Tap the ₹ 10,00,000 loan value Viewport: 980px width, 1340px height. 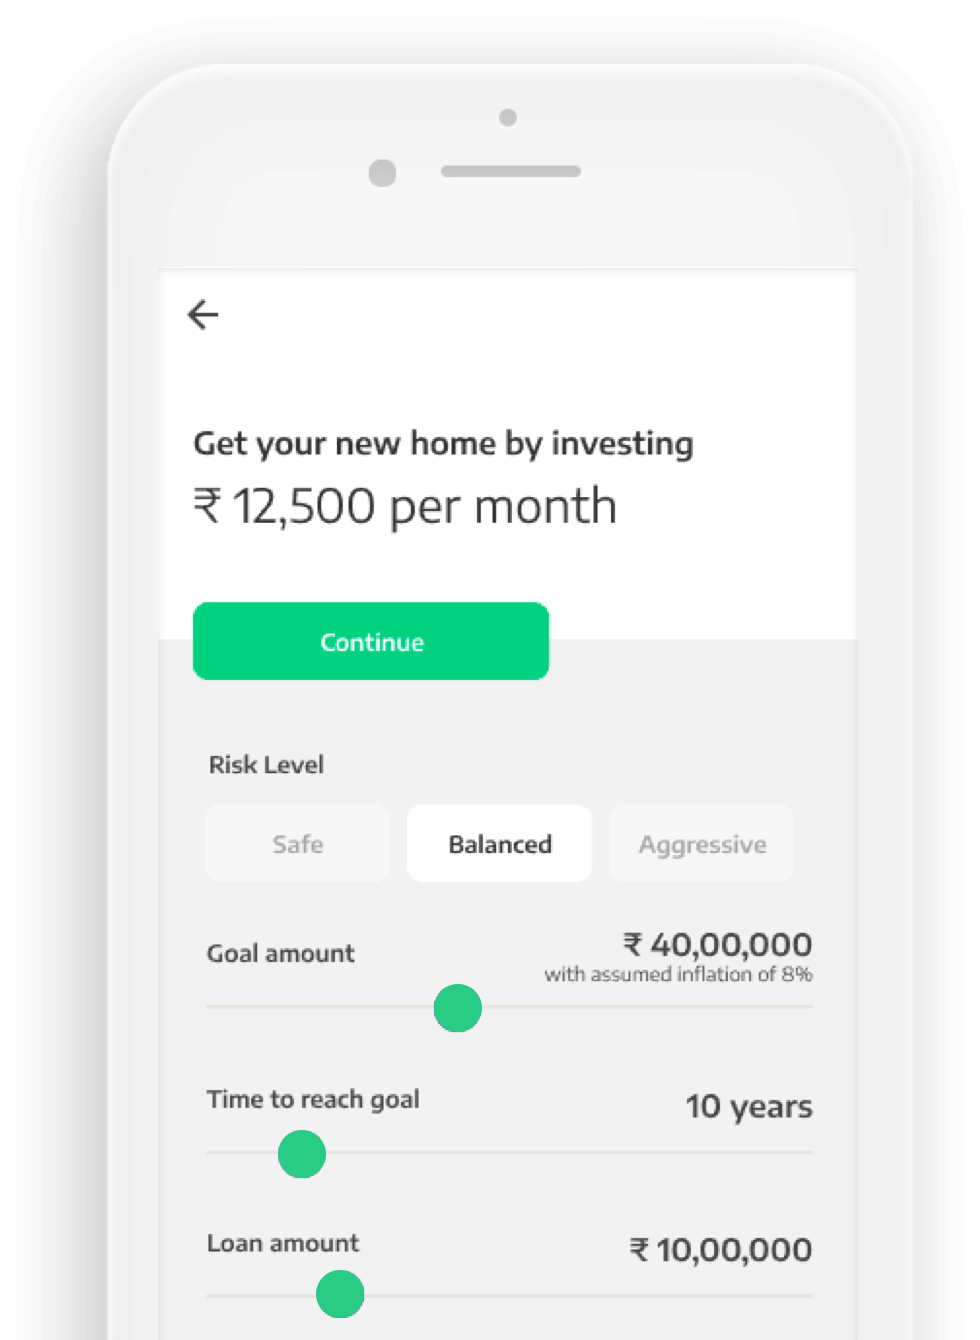[720, 1249]
